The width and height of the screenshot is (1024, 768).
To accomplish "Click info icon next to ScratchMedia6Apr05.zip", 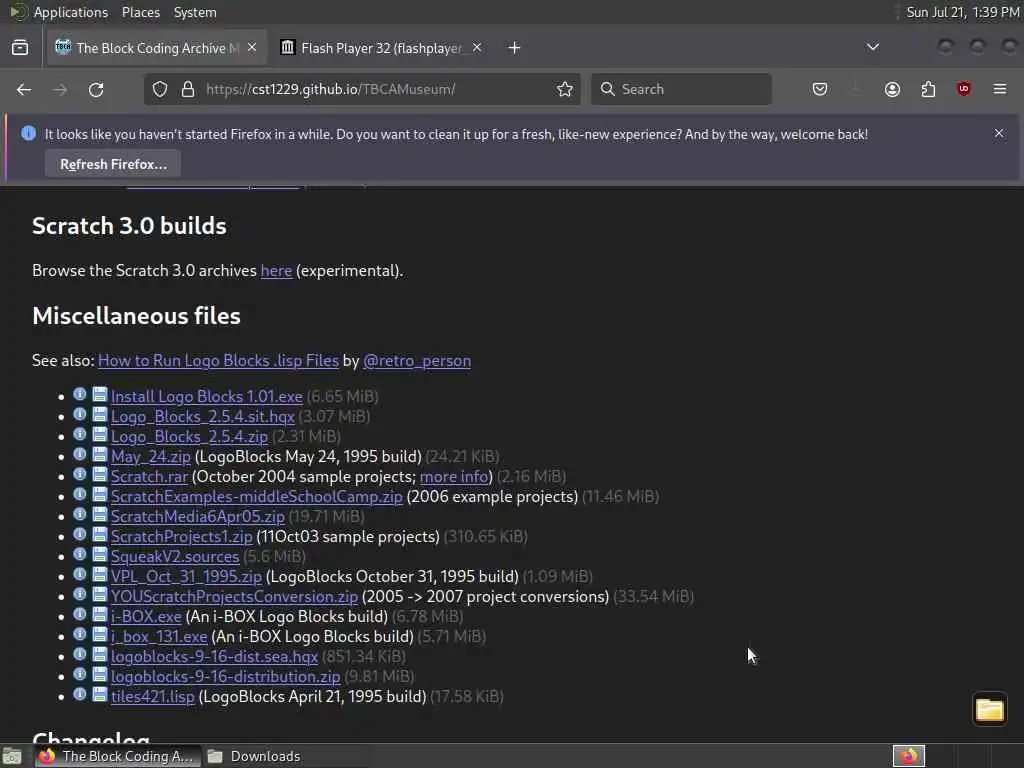I will [80, 515].
